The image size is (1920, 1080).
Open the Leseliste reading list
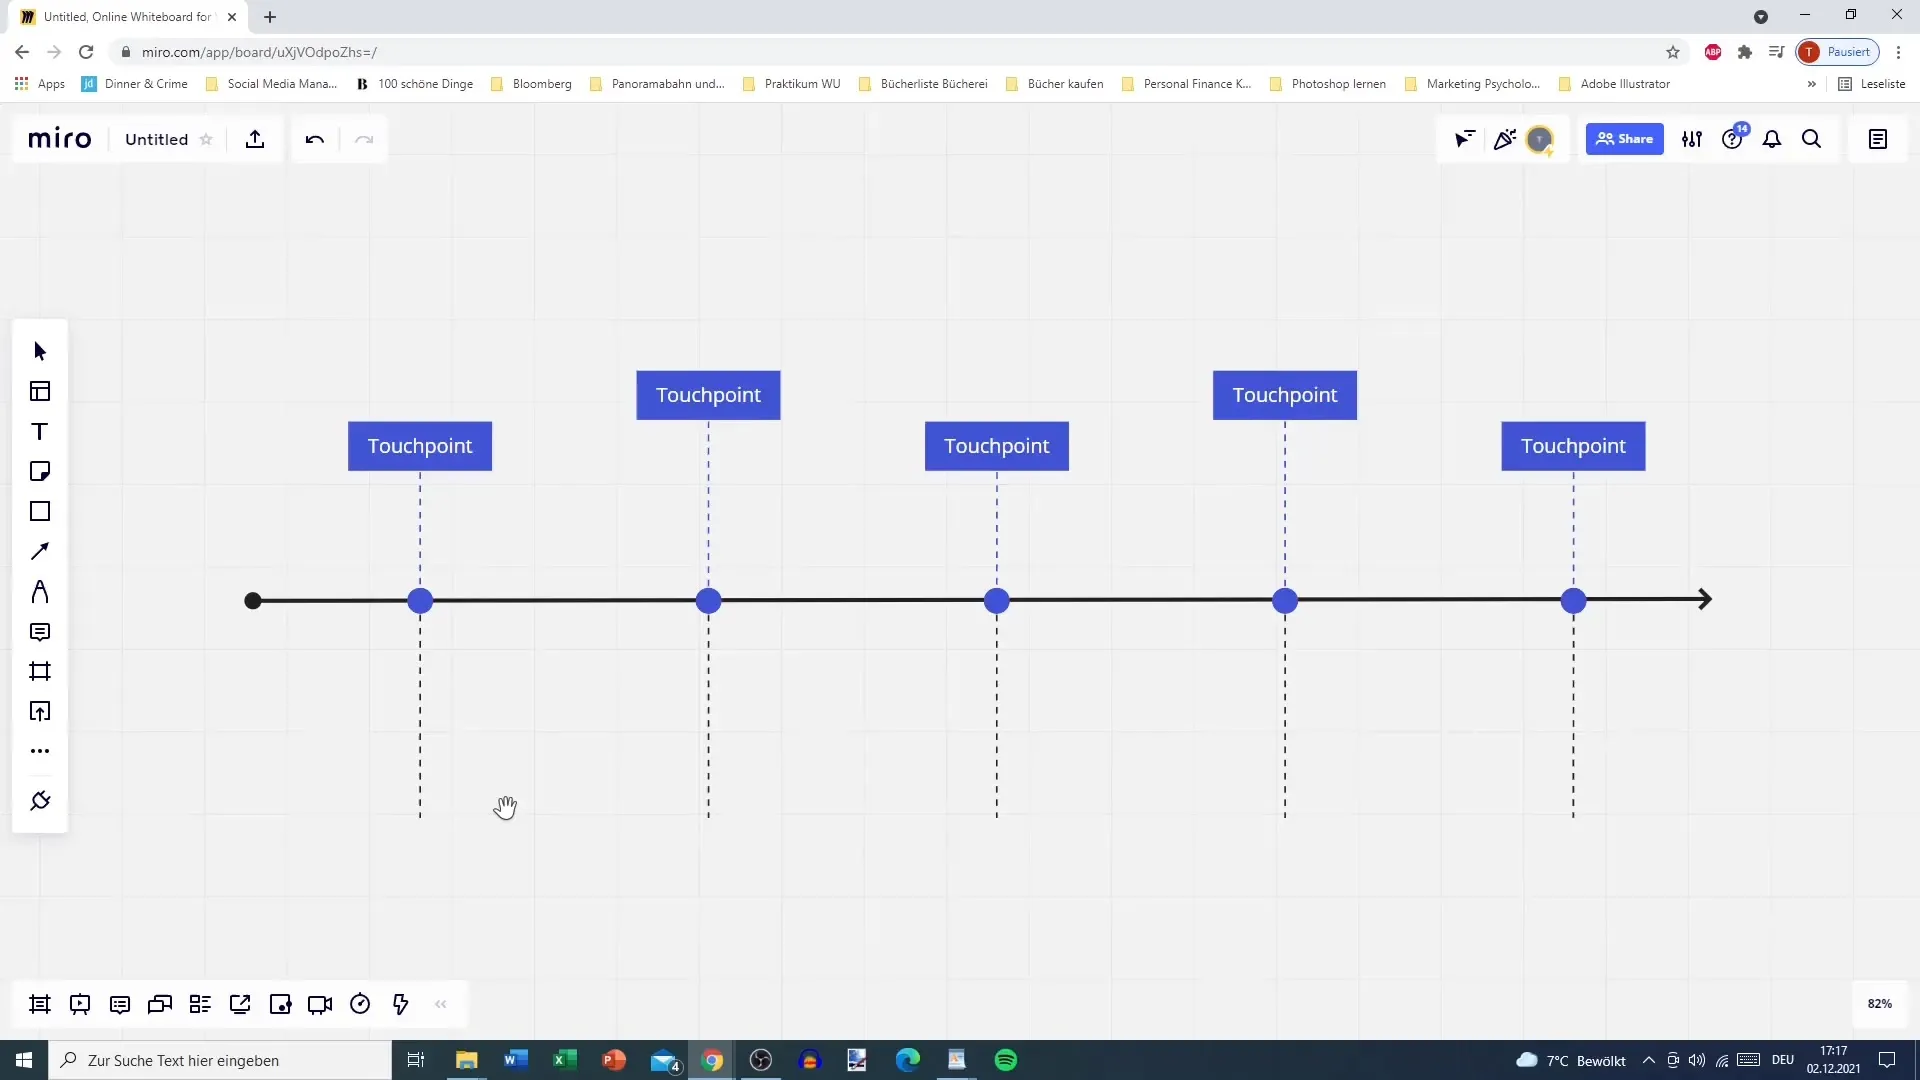click(1872, 84)
